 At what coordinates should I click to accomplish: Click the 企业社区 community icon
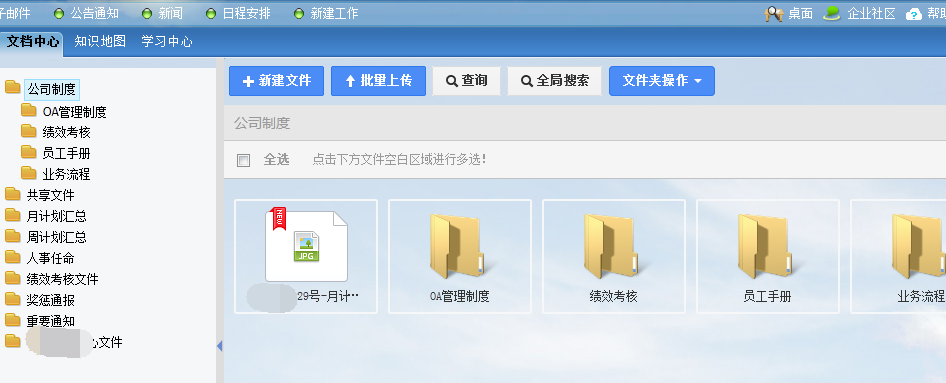tap(832, 13)
